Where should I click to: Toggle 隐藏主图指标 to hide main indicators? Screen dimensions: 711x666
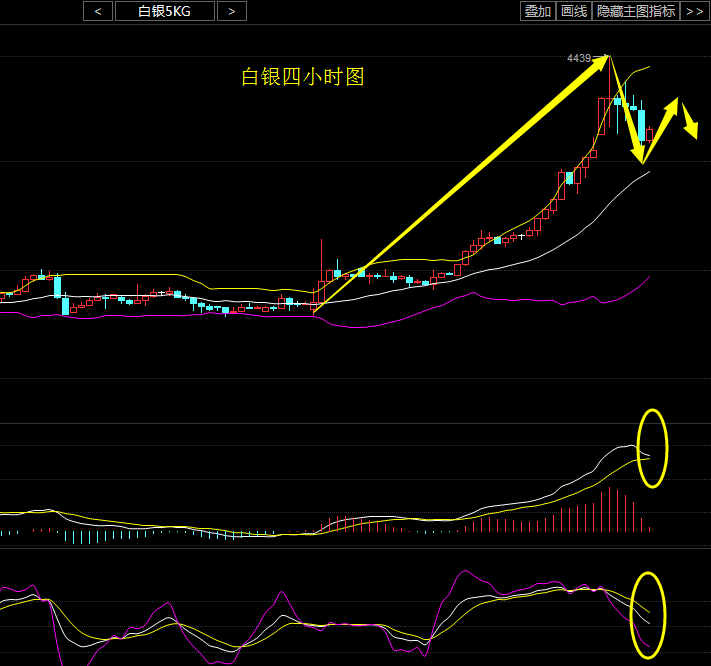coord(636,11)
